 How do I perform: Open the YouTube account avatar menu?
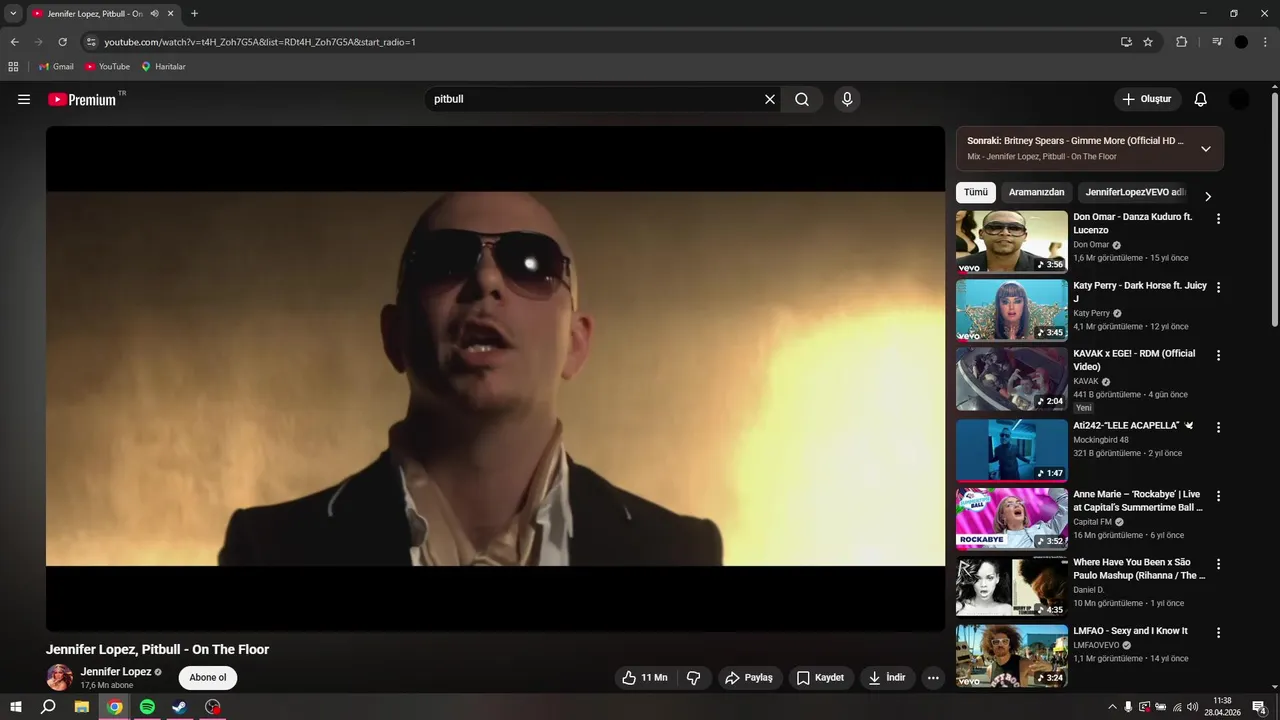(1239, 99)
